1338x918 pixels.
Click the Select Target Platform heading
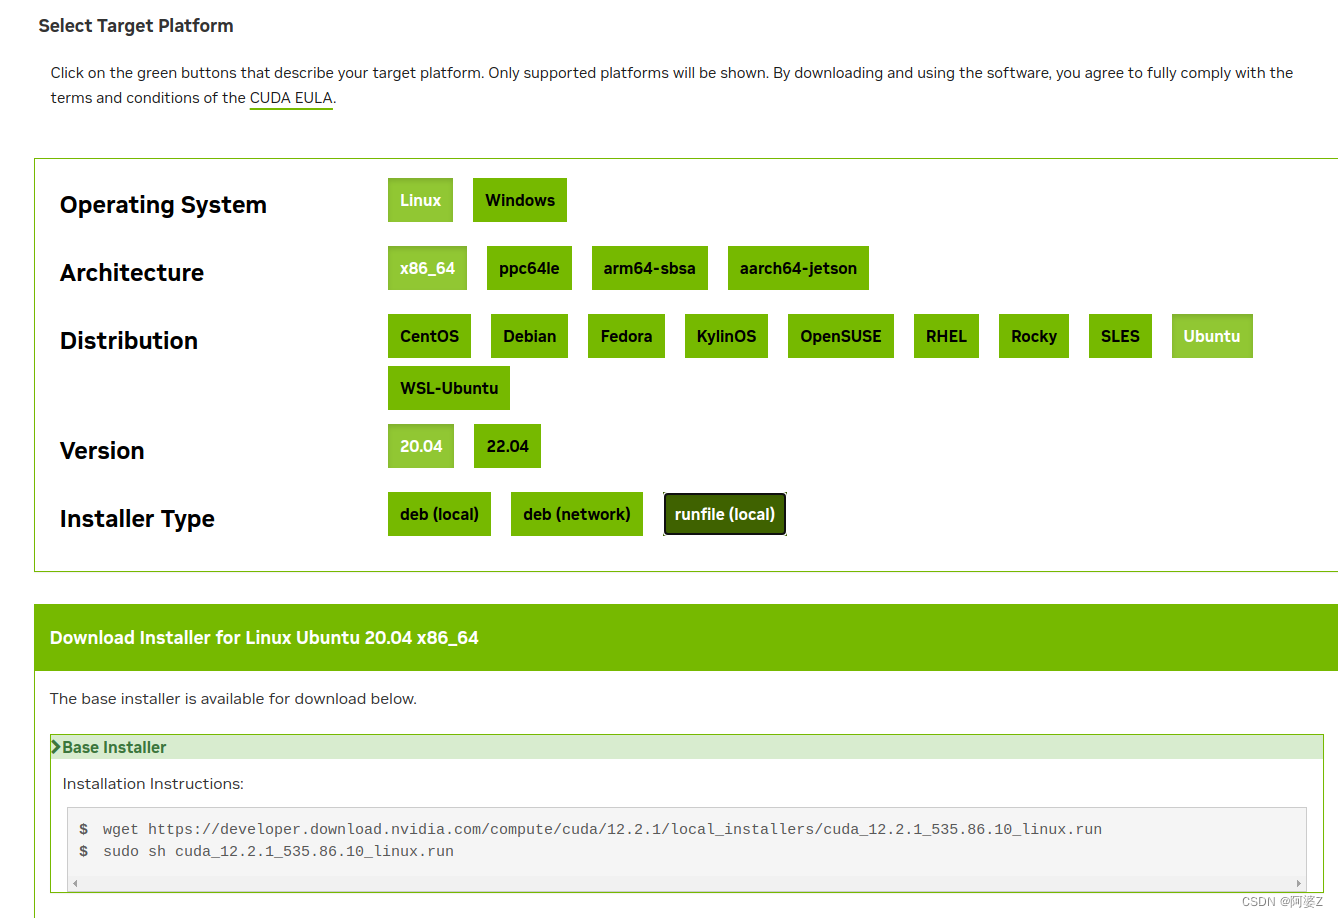[x=136, y=26]
